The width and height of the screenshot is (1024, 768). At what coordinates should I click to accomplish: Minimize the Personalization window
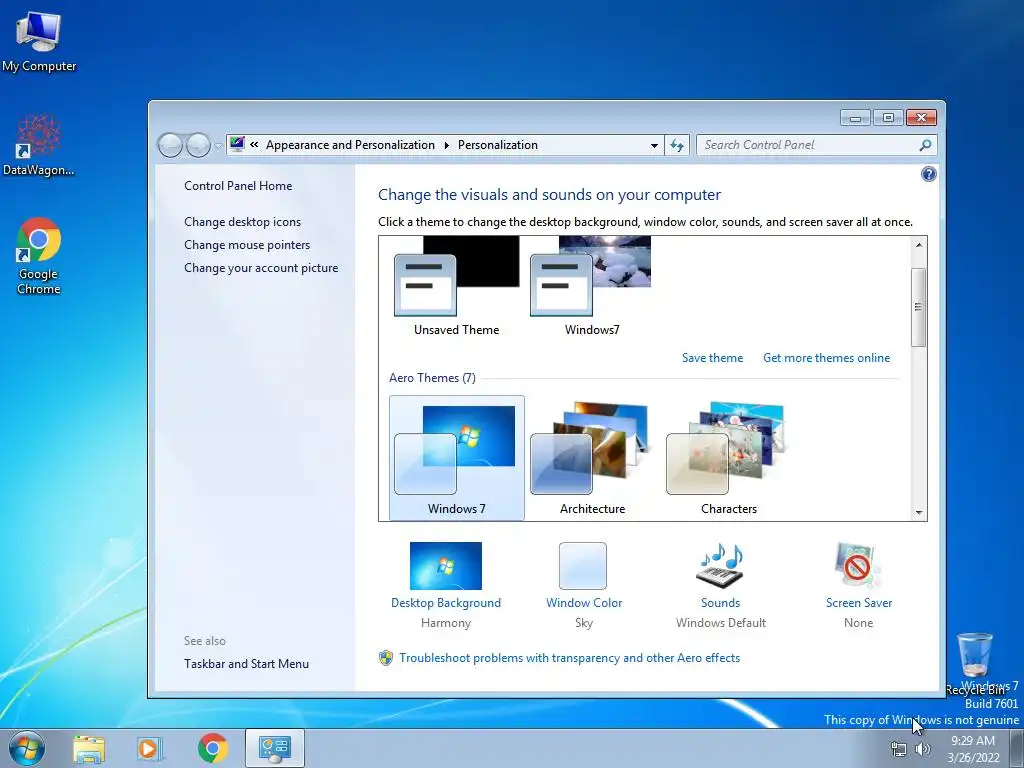coord(856,118)
